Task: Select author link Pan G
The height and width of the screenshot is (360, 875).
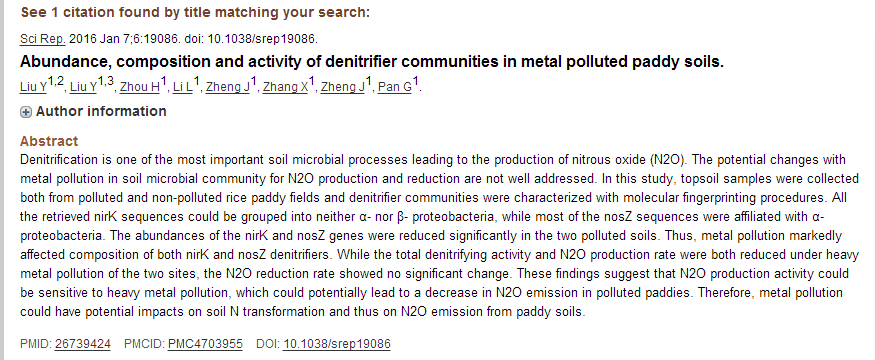Action: tap(395, 87)
